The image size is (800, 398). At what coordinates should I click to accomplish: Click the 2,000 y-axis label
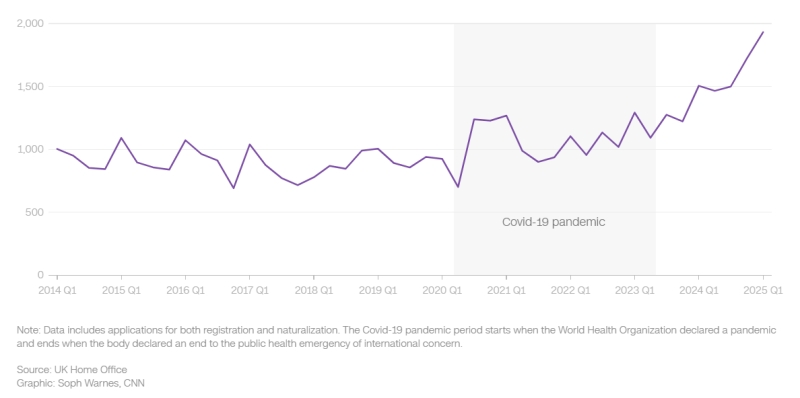point(32,23)
